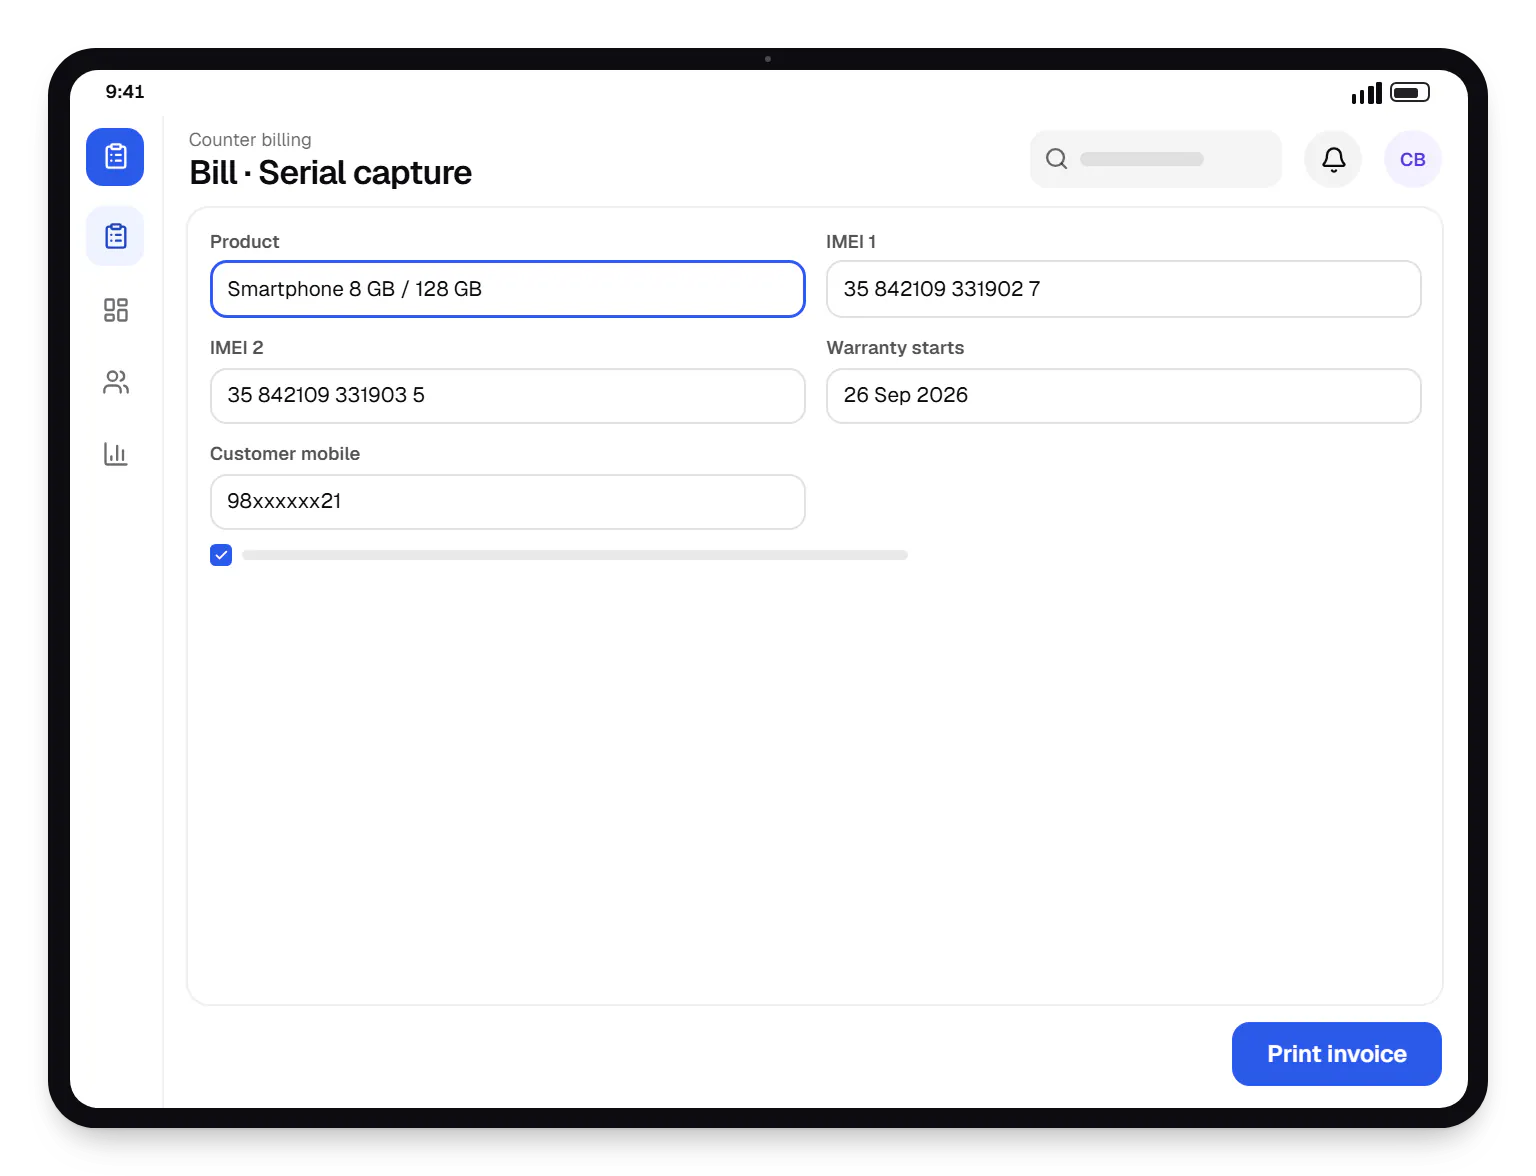Image resolution: width=1536 pixels, height=1176 pixels.
Task: Click the 'Product' field label
Action: [x=245, y=242]
